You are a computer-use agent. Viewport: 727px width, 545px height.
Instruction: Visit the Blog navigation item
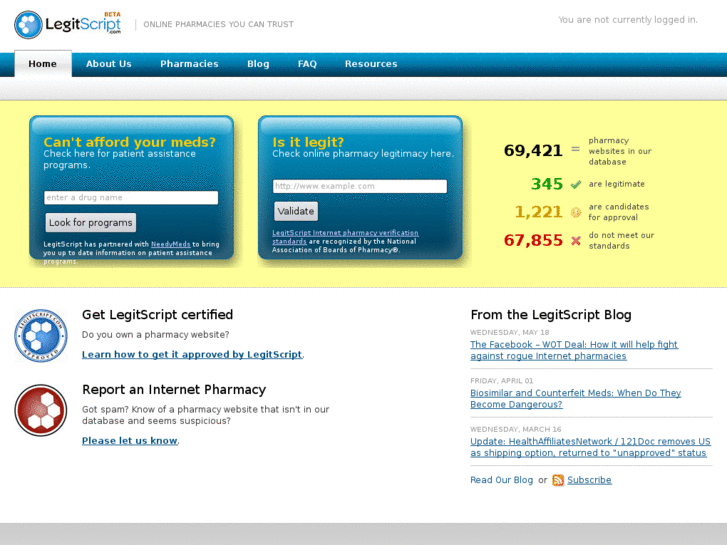(258, 64)
